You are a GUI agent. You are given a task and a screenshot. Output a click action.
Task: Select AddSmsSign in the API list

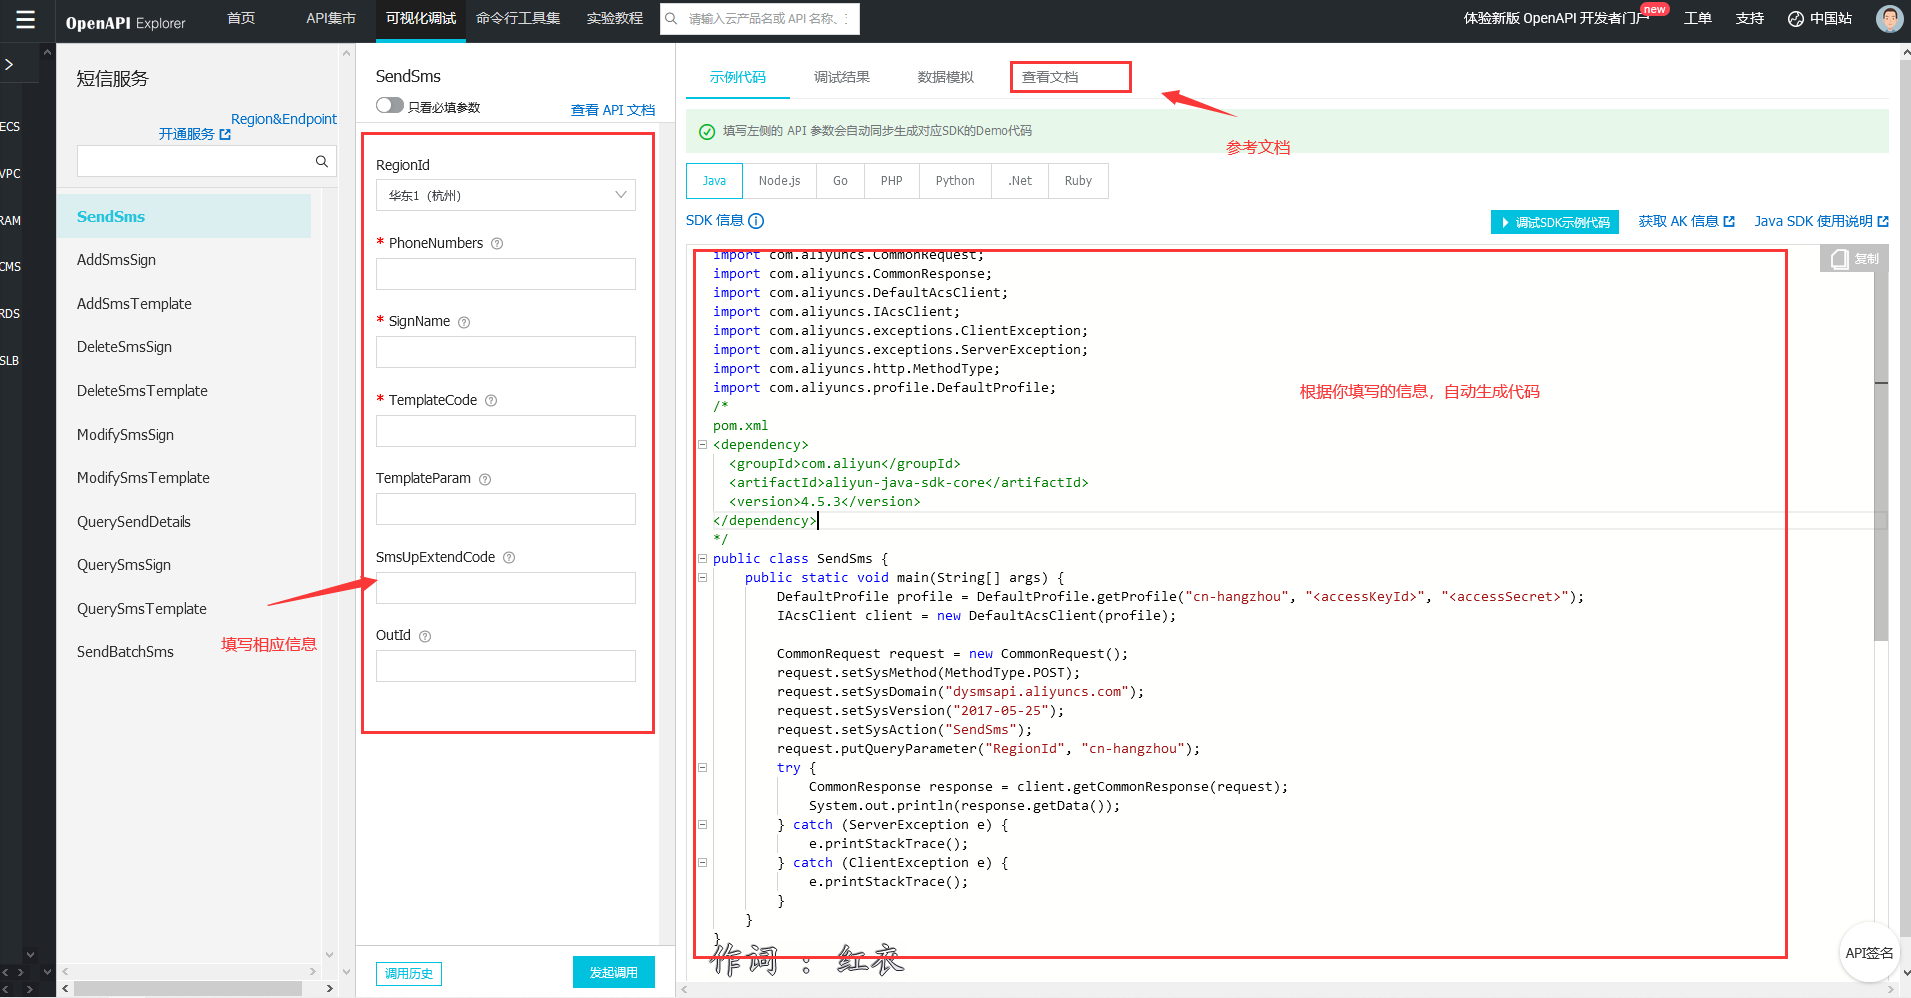[116, 260]
